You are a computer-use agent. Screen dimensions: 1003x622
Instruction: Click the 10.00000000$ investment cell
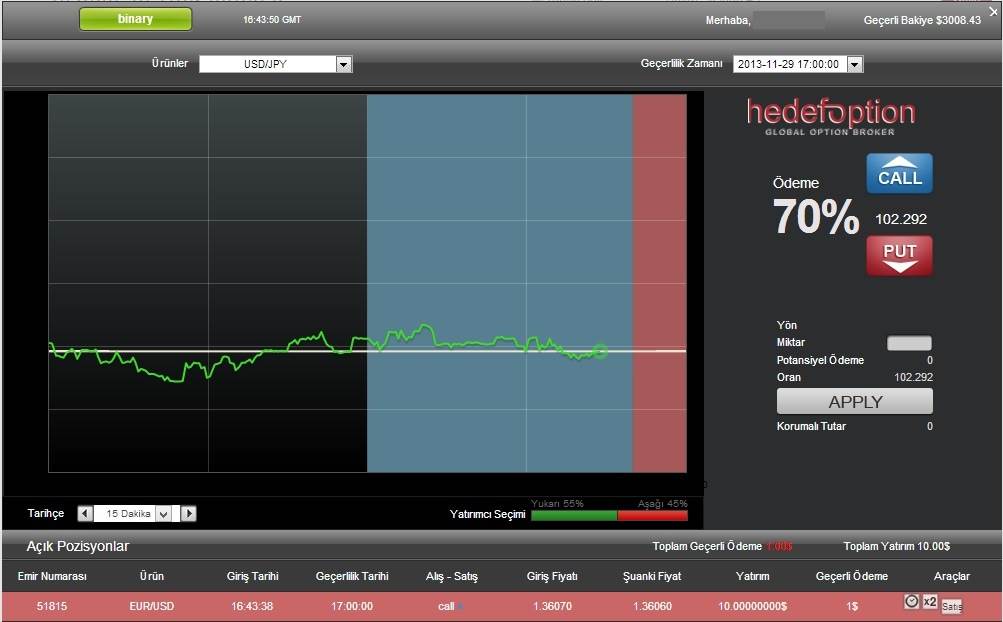tap(752, 606)
